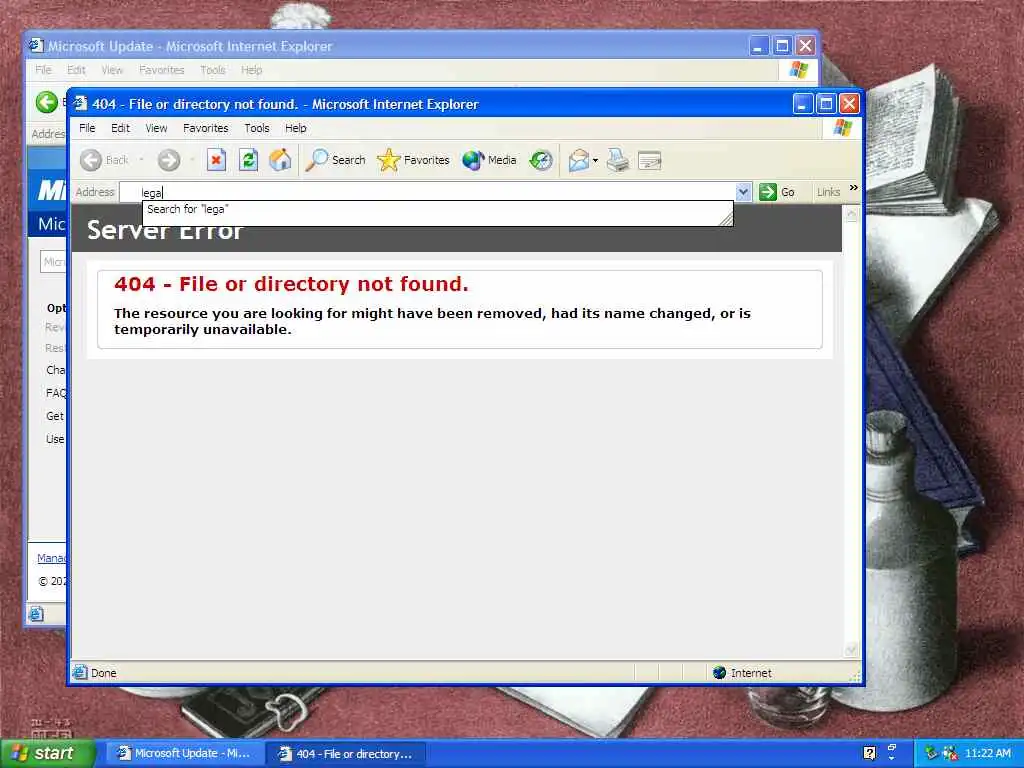
Task: Open the Tools menu in the 404 window
Action: coord(257,128)
